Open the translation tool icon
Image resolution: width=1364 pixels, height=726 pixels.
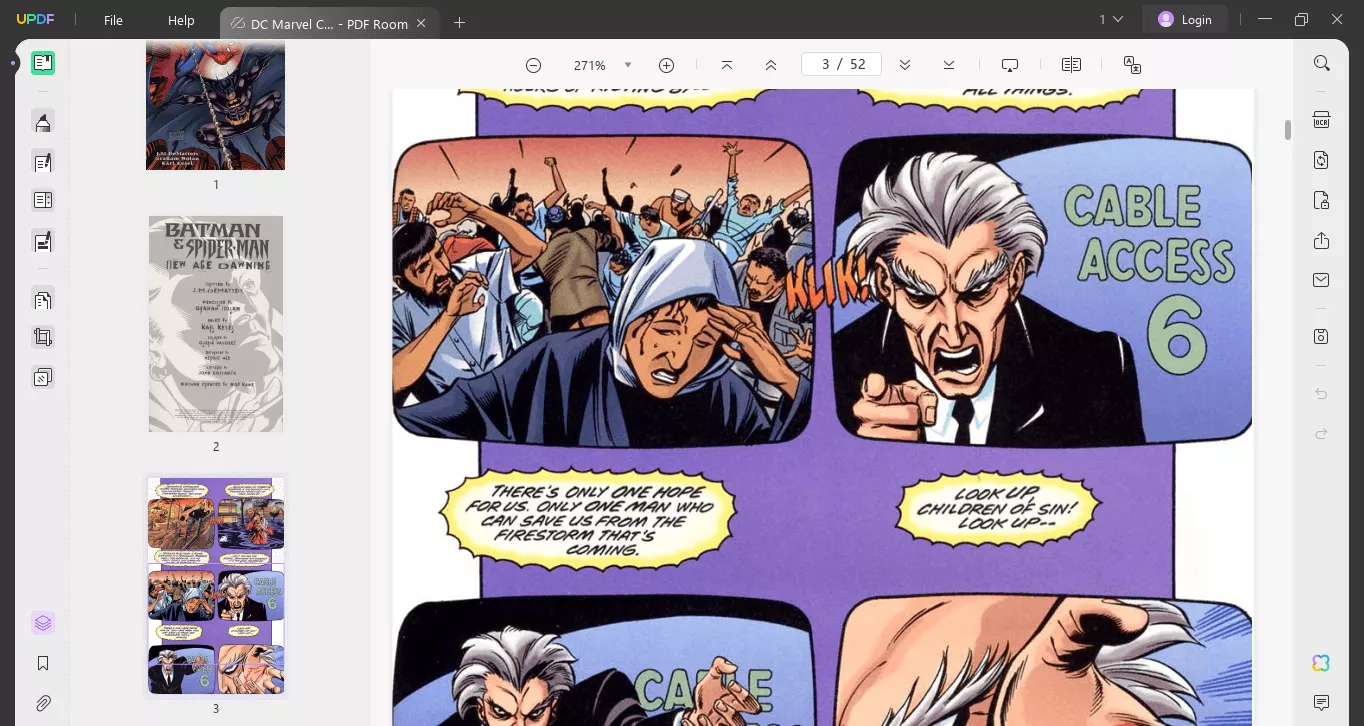1132,65
